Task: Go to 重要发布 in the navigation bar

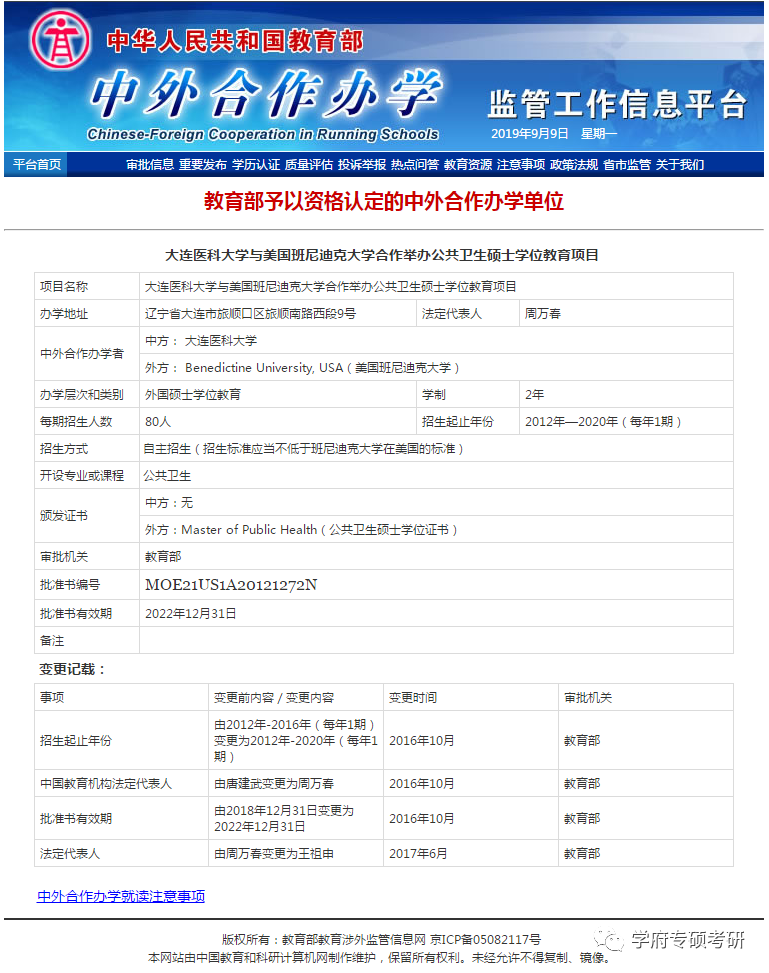Action: pyautogui.click(x=203, y=164)
